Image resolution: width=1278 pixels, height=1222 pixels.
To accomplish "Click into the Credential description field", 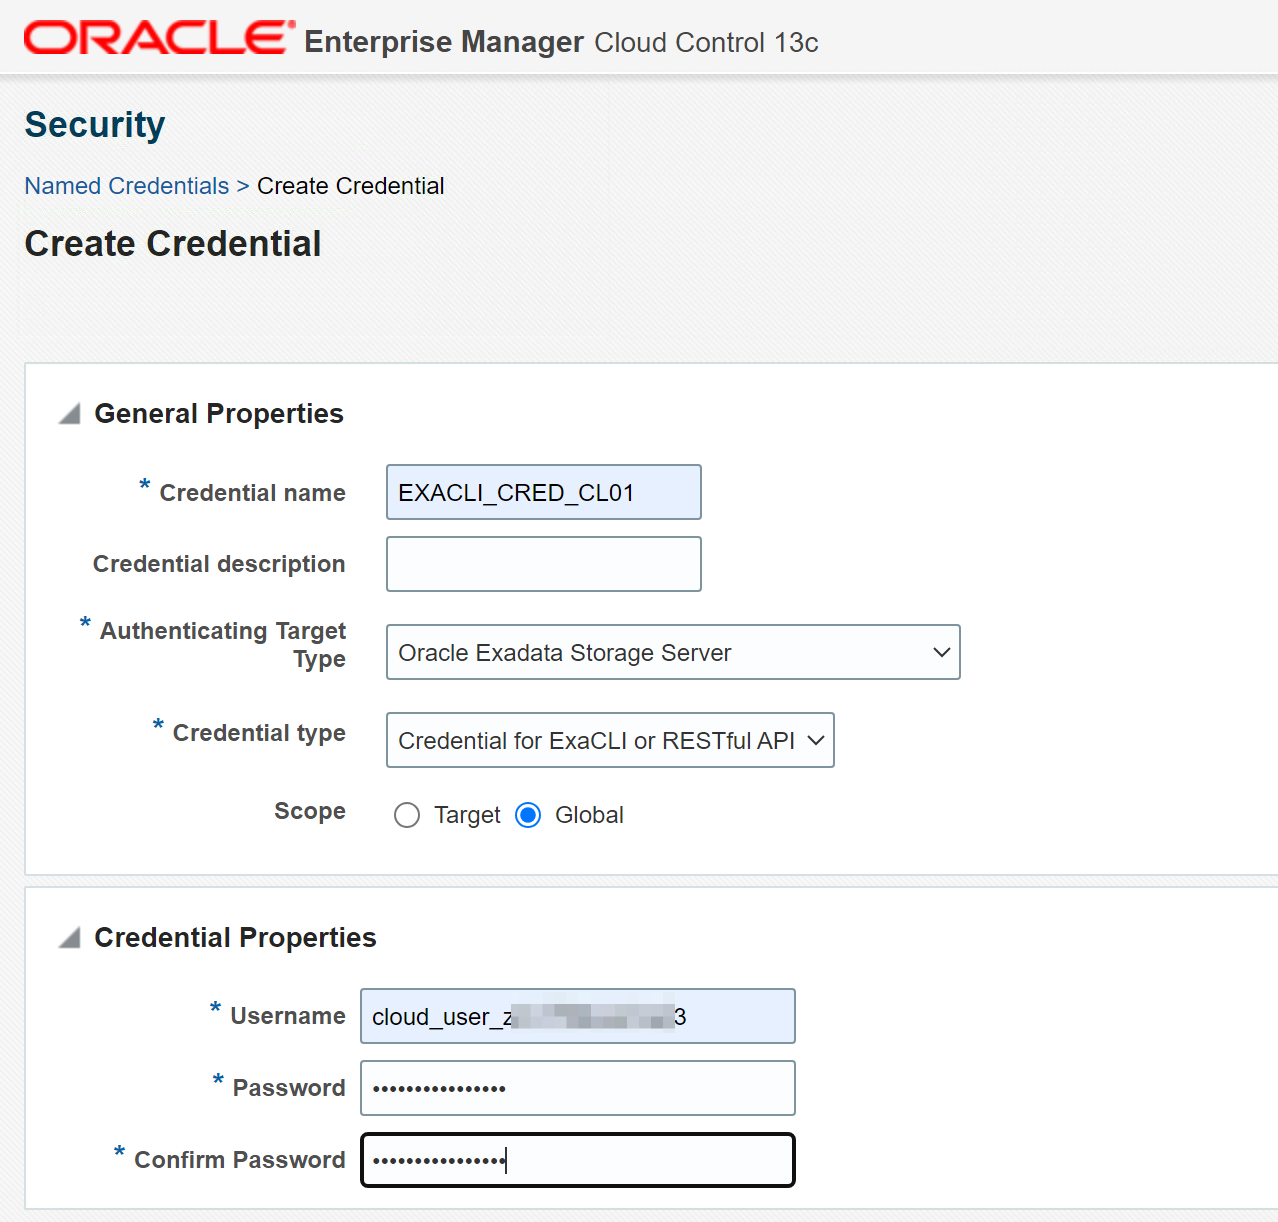I will (x=543, y=564).
